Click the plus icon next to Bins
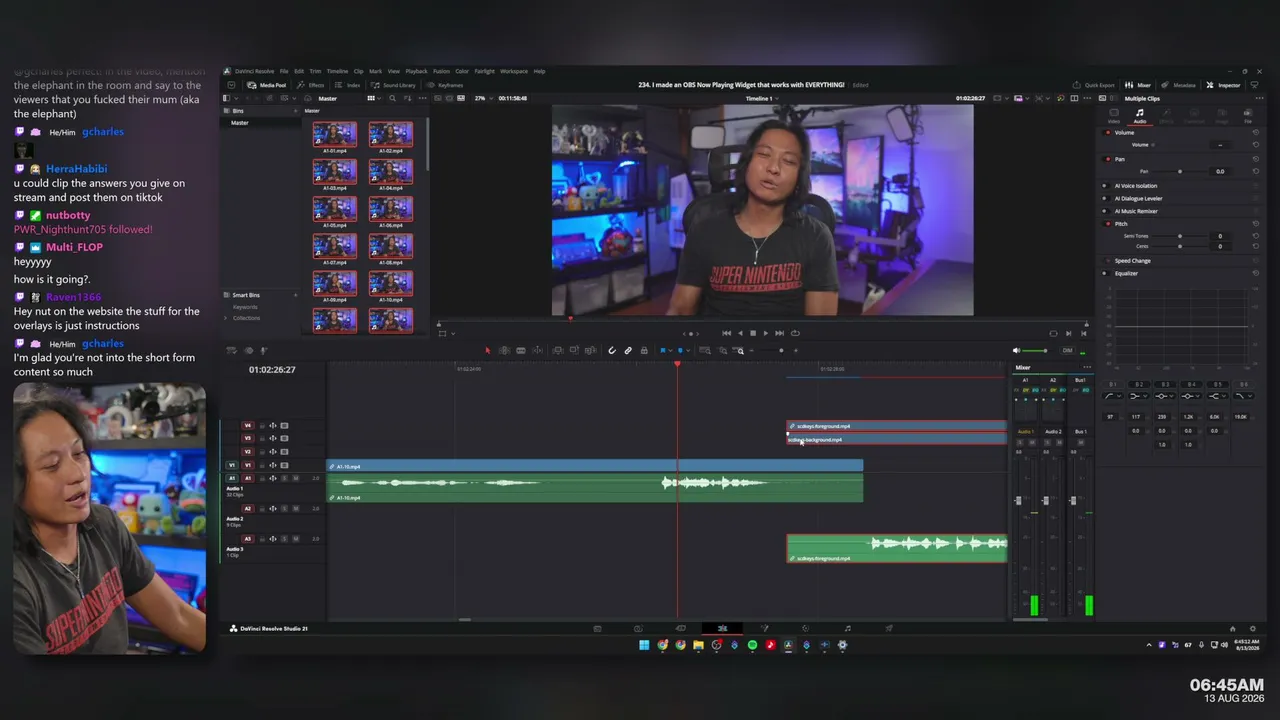 coord(296,110)
